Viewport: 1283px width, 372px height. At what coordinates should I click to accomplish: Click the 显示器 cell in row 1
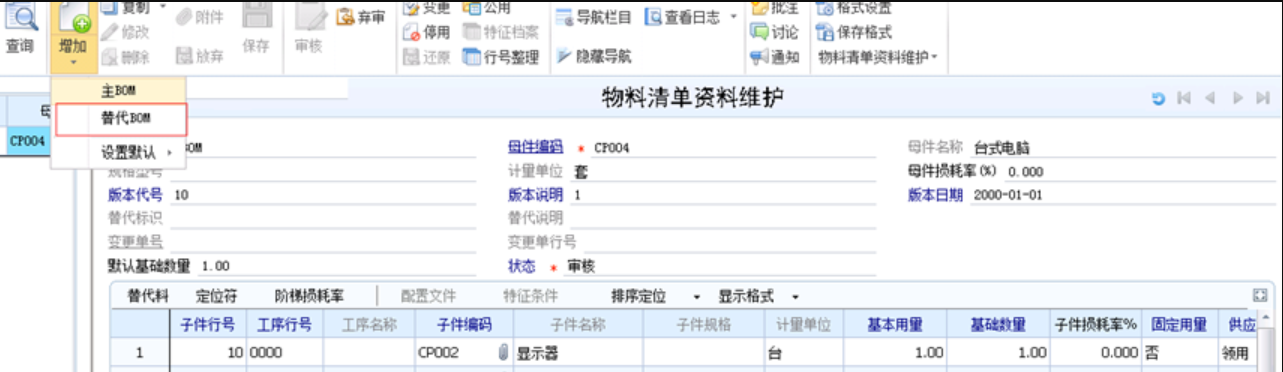pyautogui.click(x=578, y=353)
